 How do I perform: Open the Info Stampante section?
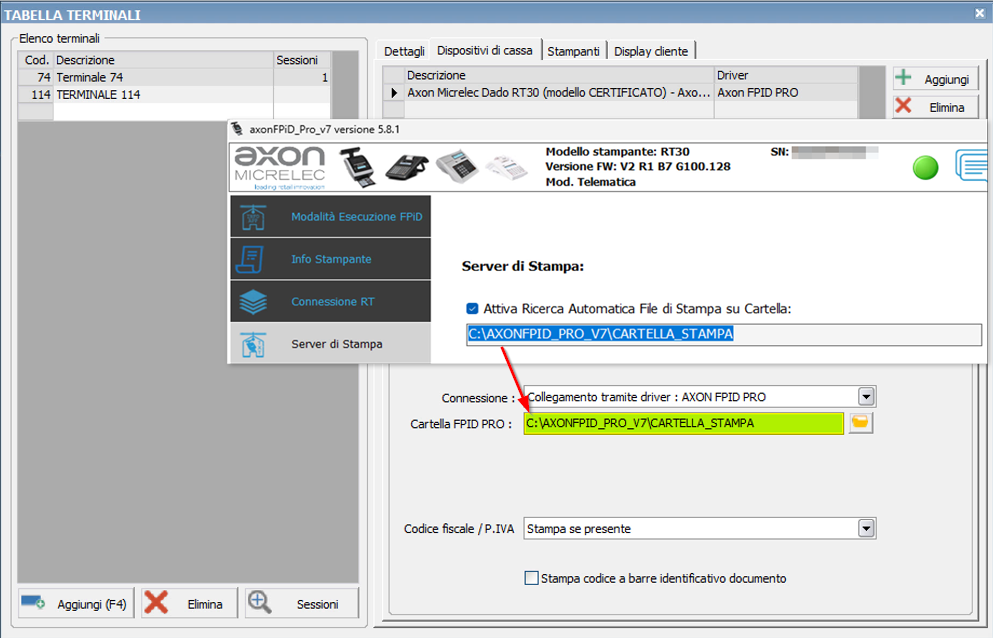(330, 259)
